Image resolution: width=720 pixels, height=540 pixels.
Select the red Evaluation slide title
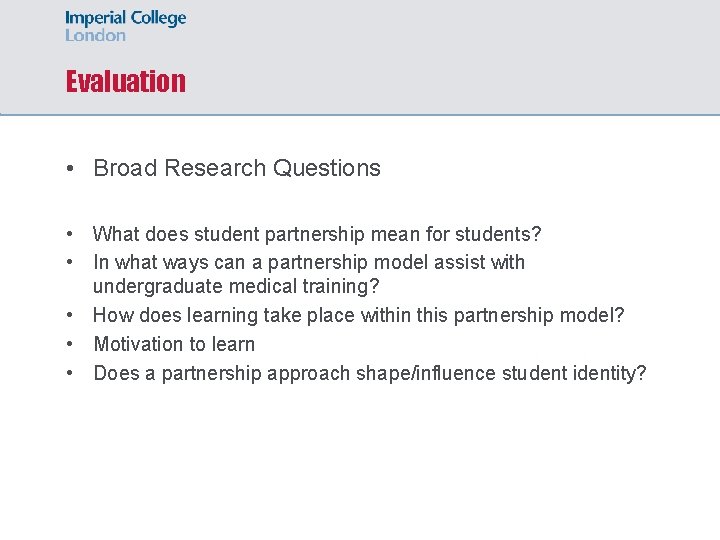coord(126,81)
